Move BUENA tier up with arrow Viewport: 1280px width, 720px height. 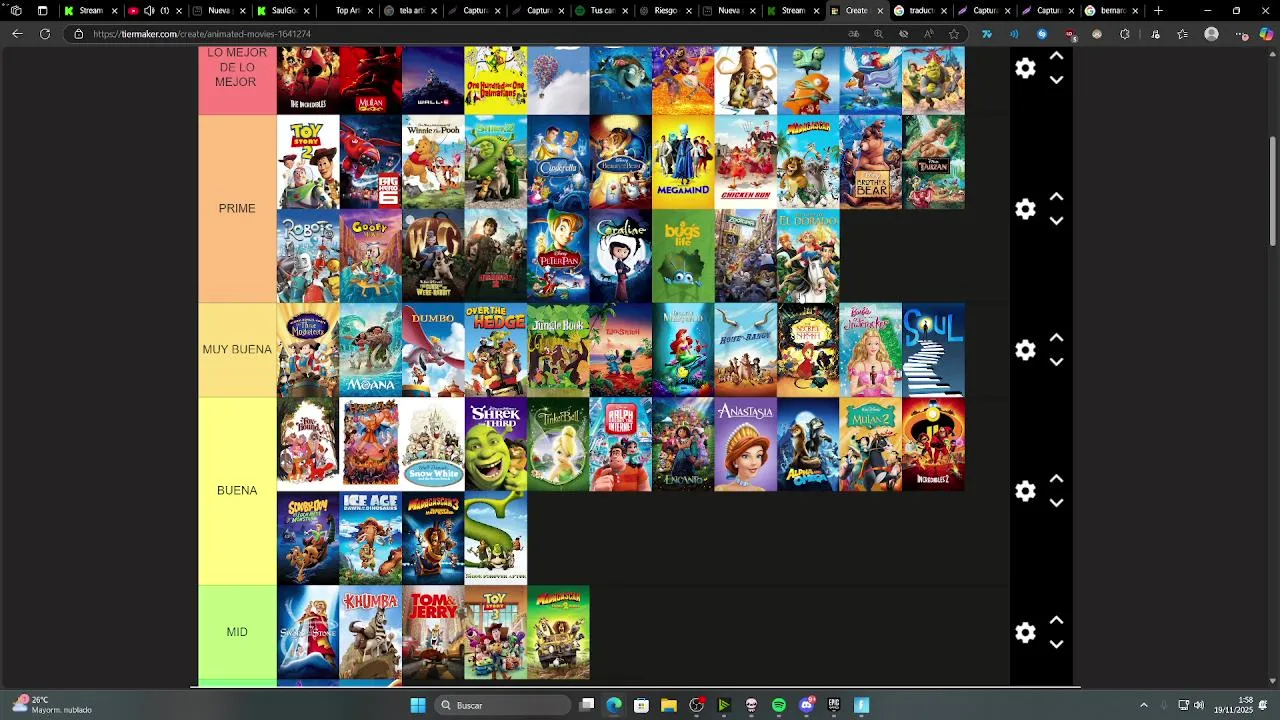click(x=1056, y=479)
